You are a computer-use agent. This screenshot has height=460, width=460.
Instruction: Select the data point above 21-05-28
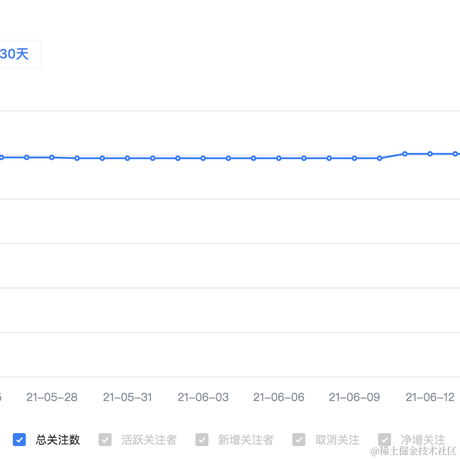tap(52, 157)
